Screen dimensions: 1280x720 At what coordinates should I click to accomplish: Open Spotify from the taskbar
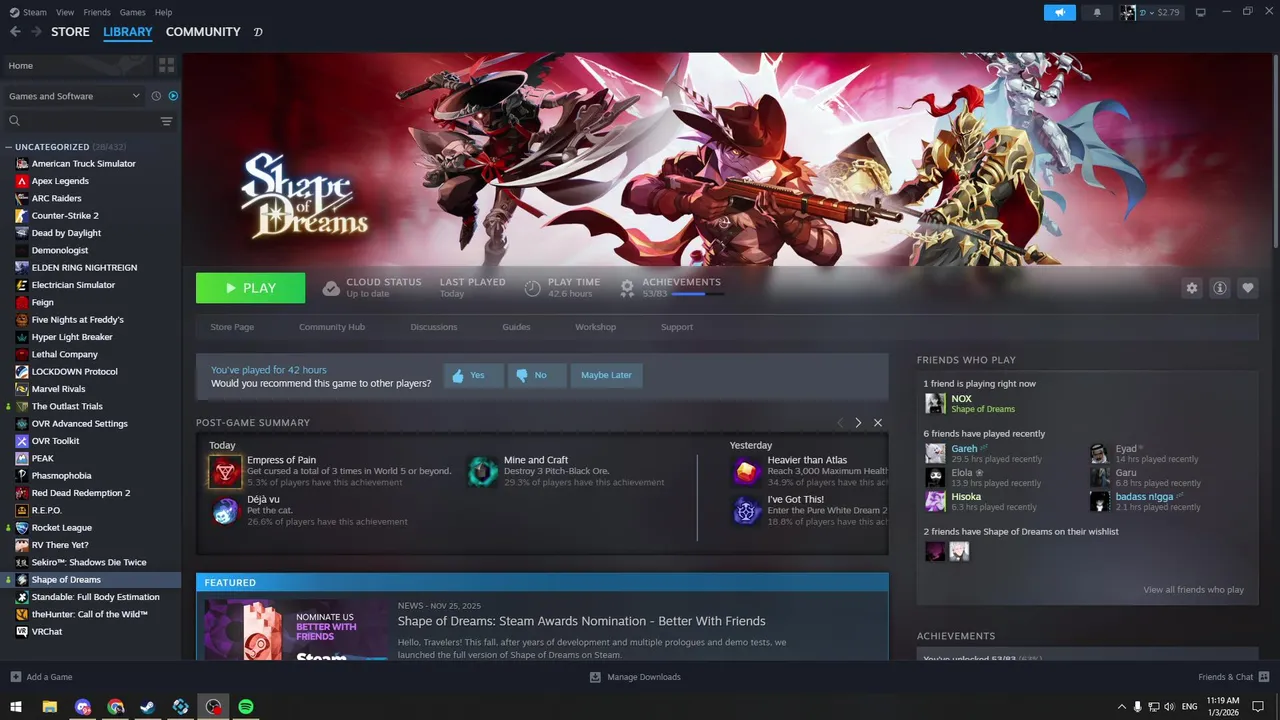[x=246, y=707]
